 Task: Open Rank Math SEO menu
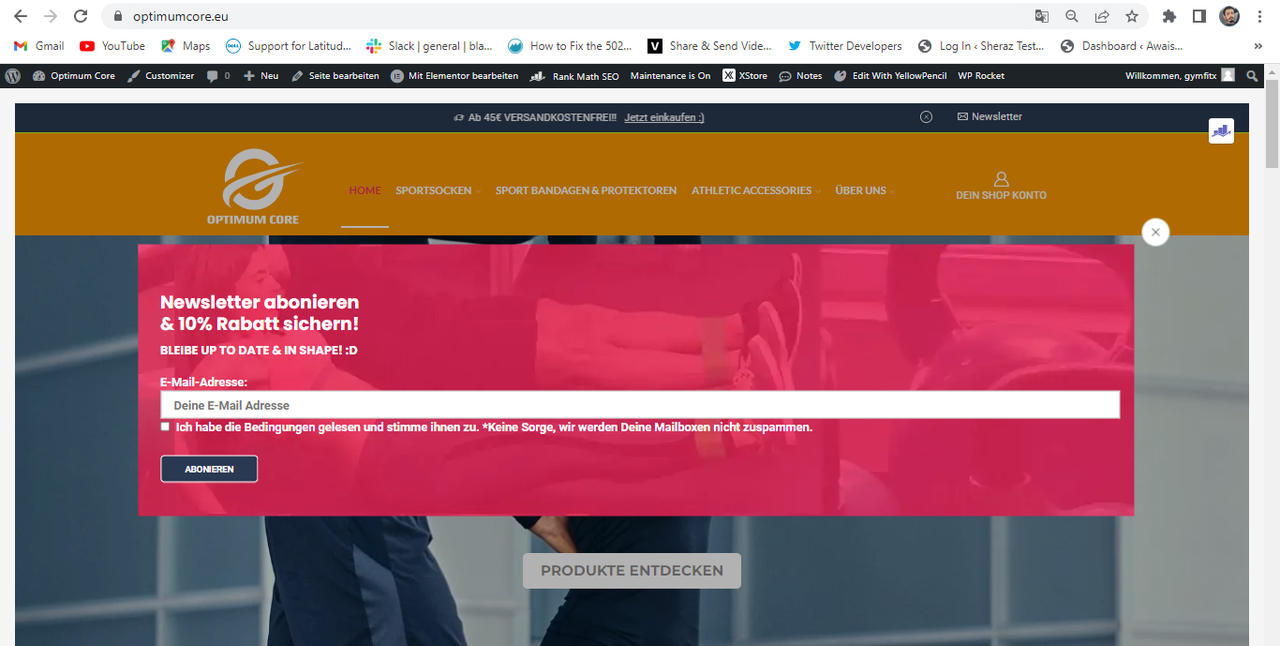pos(575,75)
